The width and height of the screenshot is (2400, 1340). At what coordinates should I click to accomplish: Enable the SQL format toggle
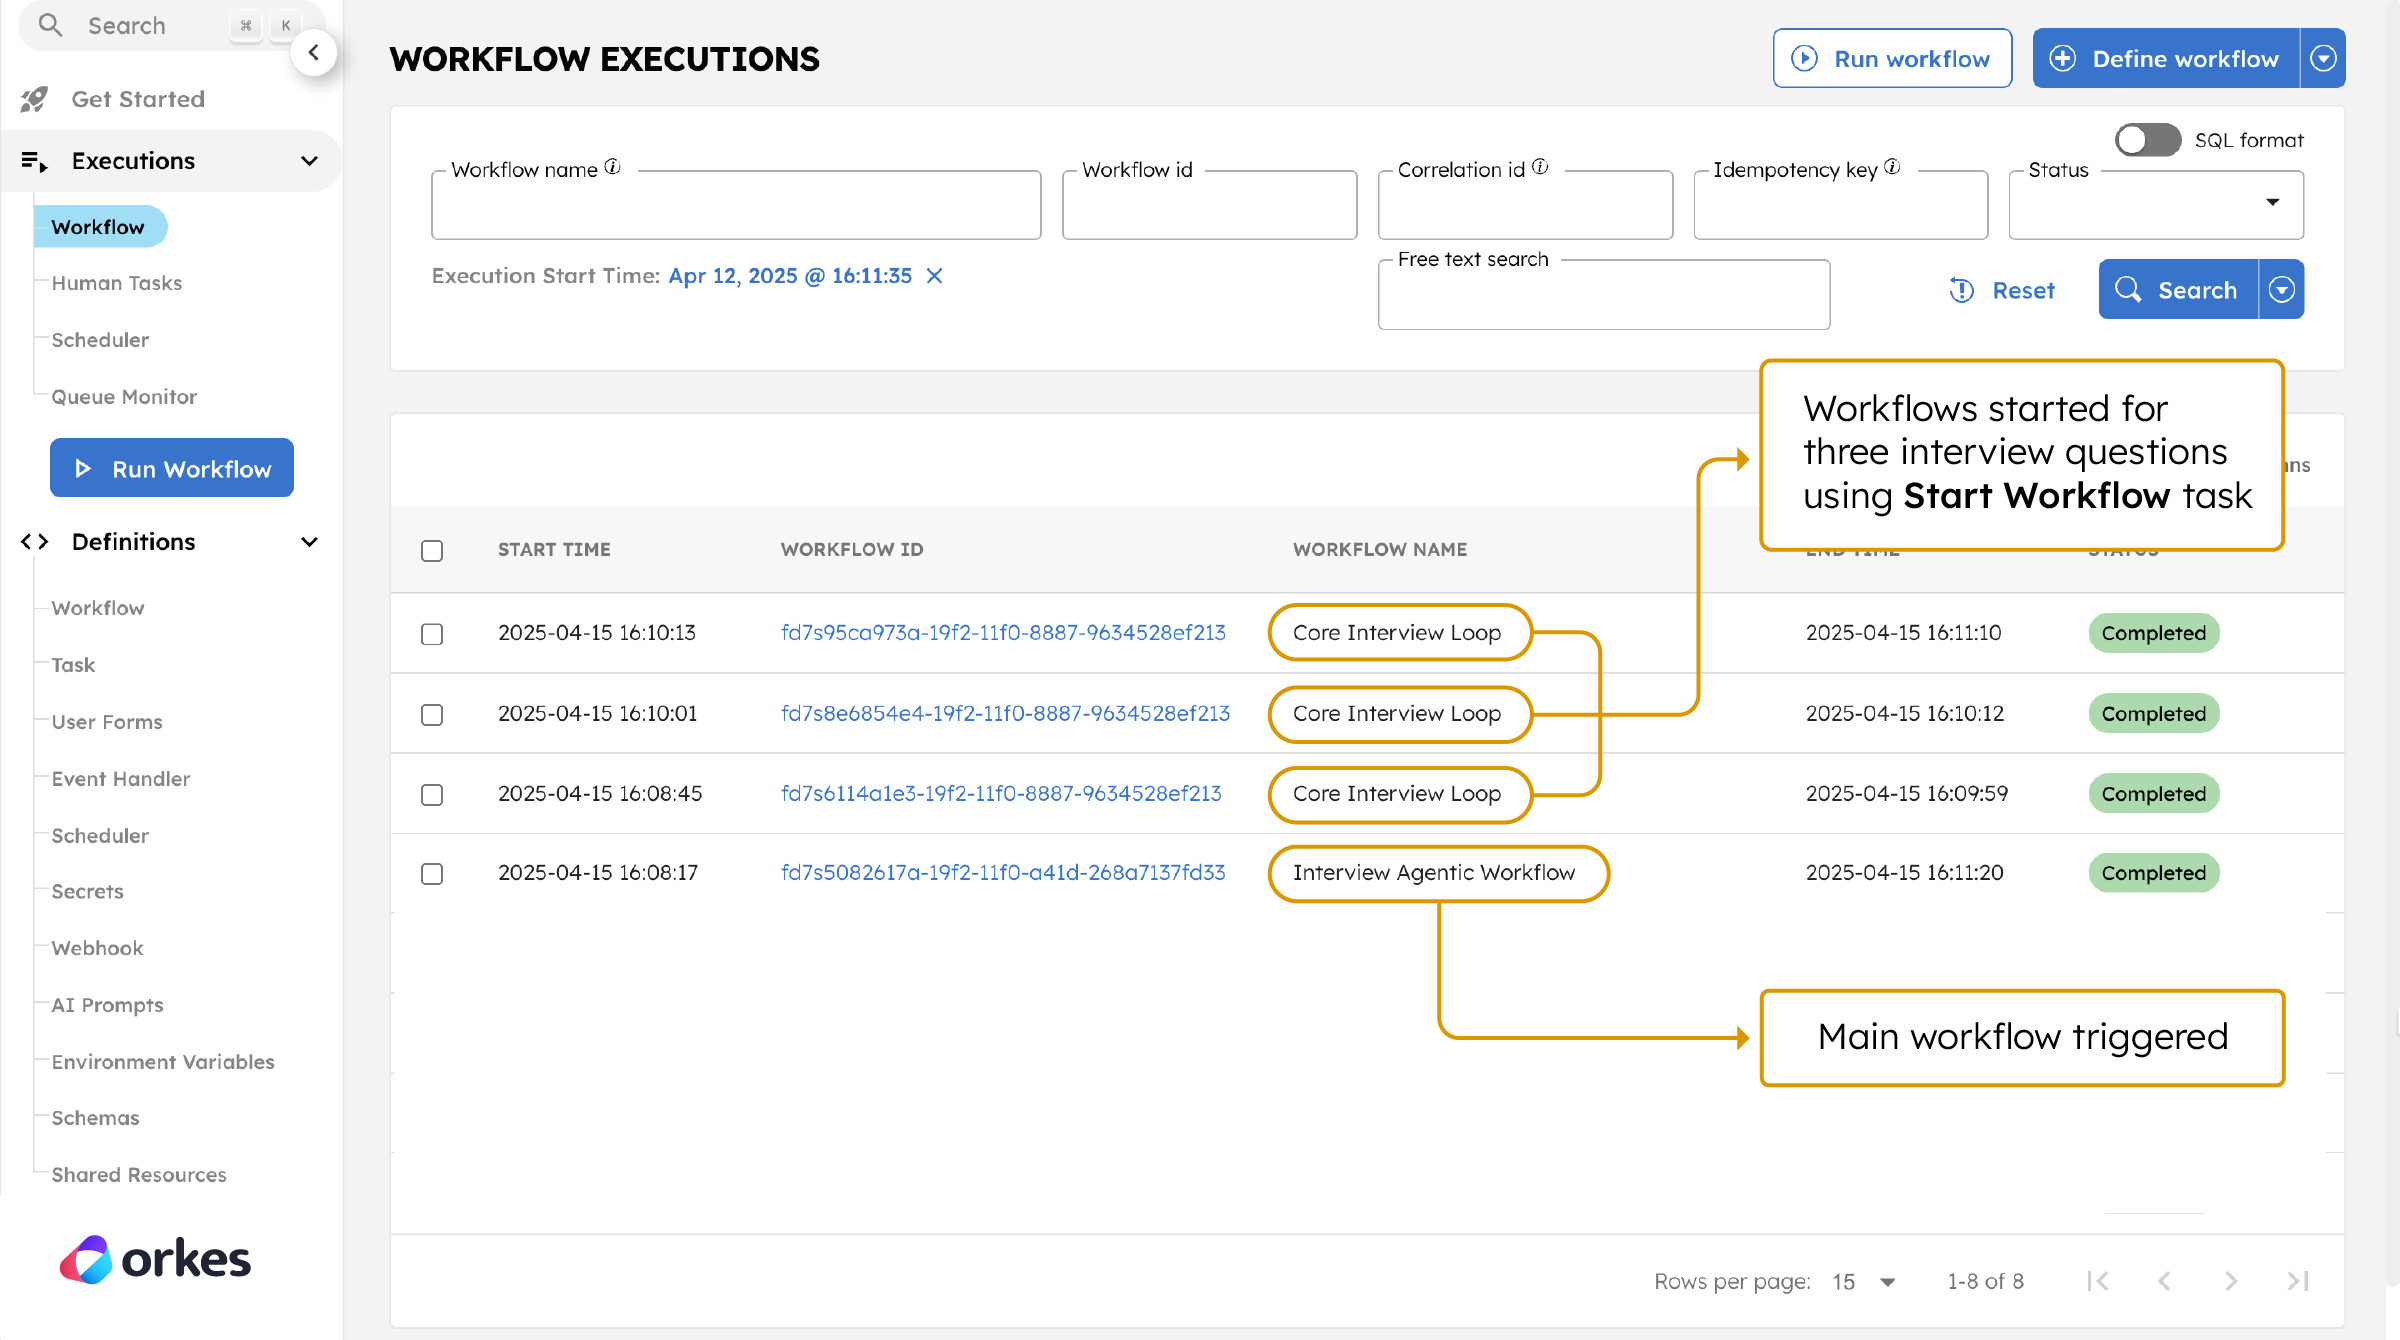[x=2146, y=140]
